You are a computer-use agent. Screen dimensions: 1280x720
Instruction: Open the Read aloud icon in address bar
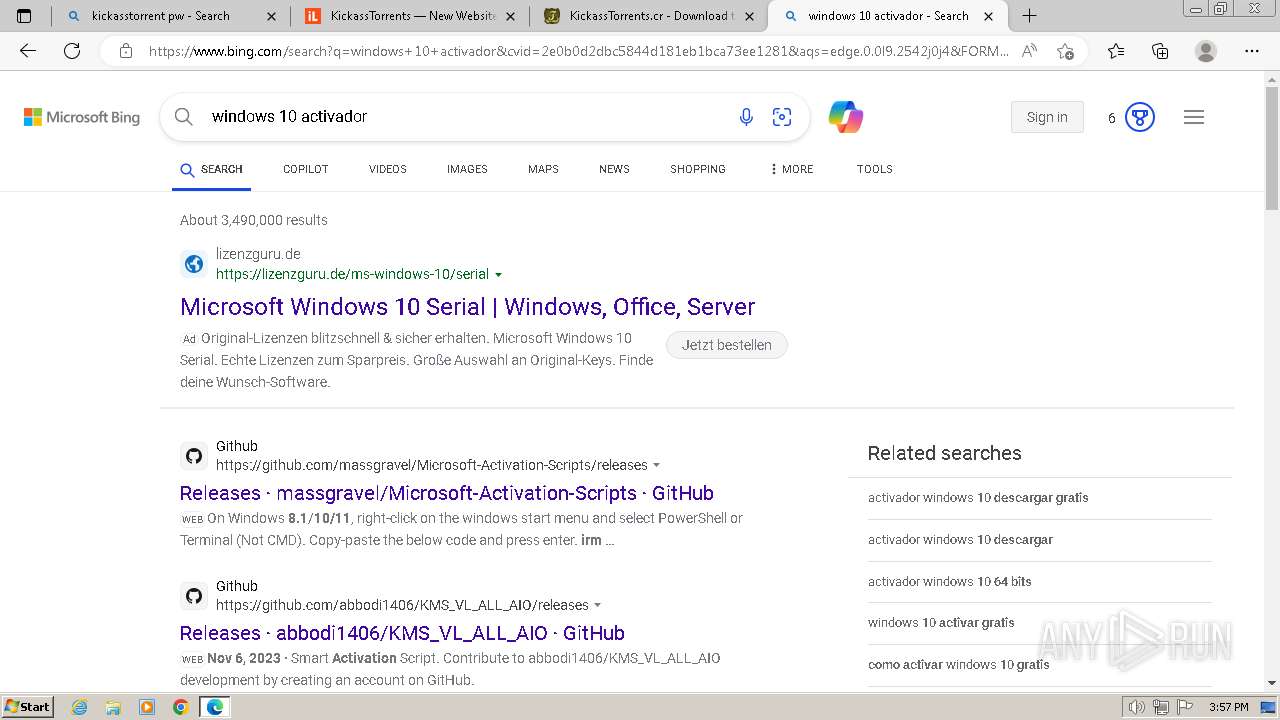click(1029, 51)
